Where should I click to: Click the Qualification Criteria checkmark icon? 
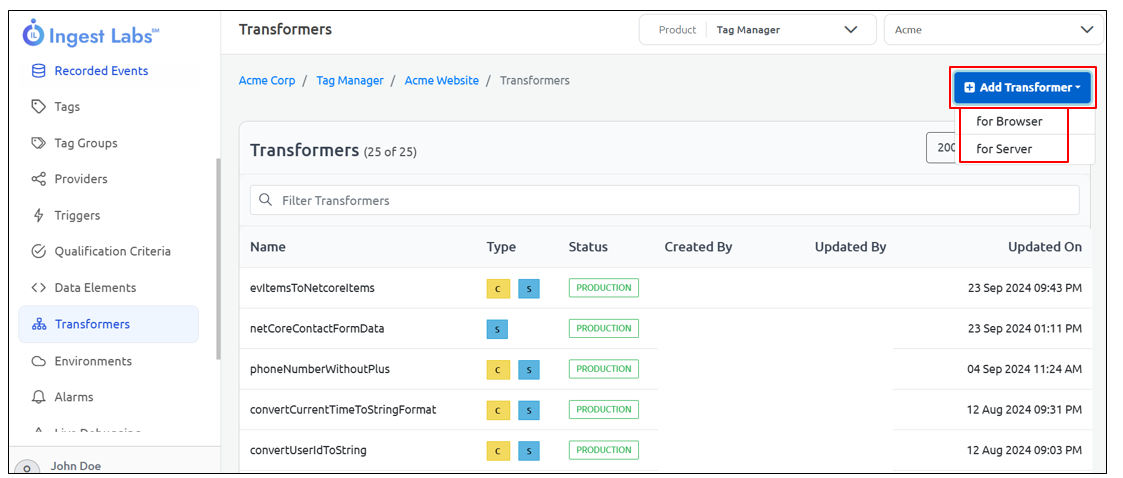click(39, 251)
